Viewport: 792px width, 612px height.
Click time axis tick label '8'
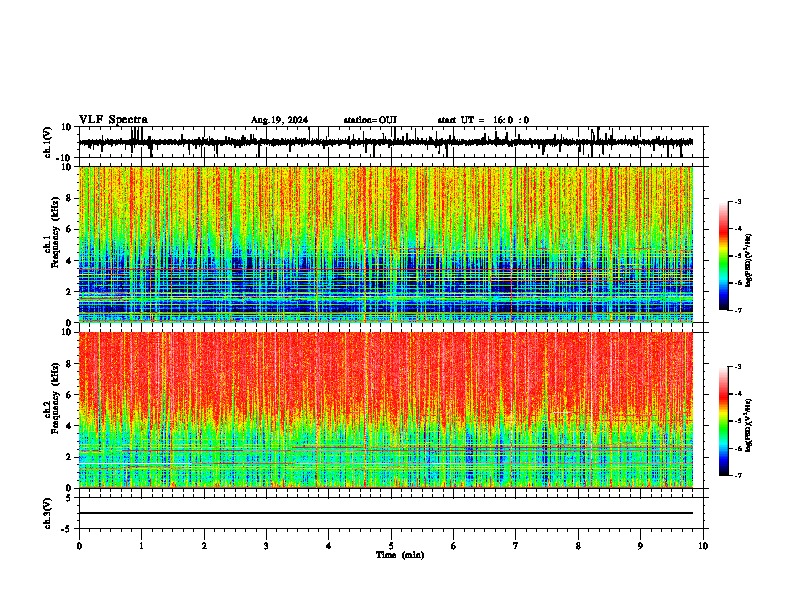(x=578, y=546)
